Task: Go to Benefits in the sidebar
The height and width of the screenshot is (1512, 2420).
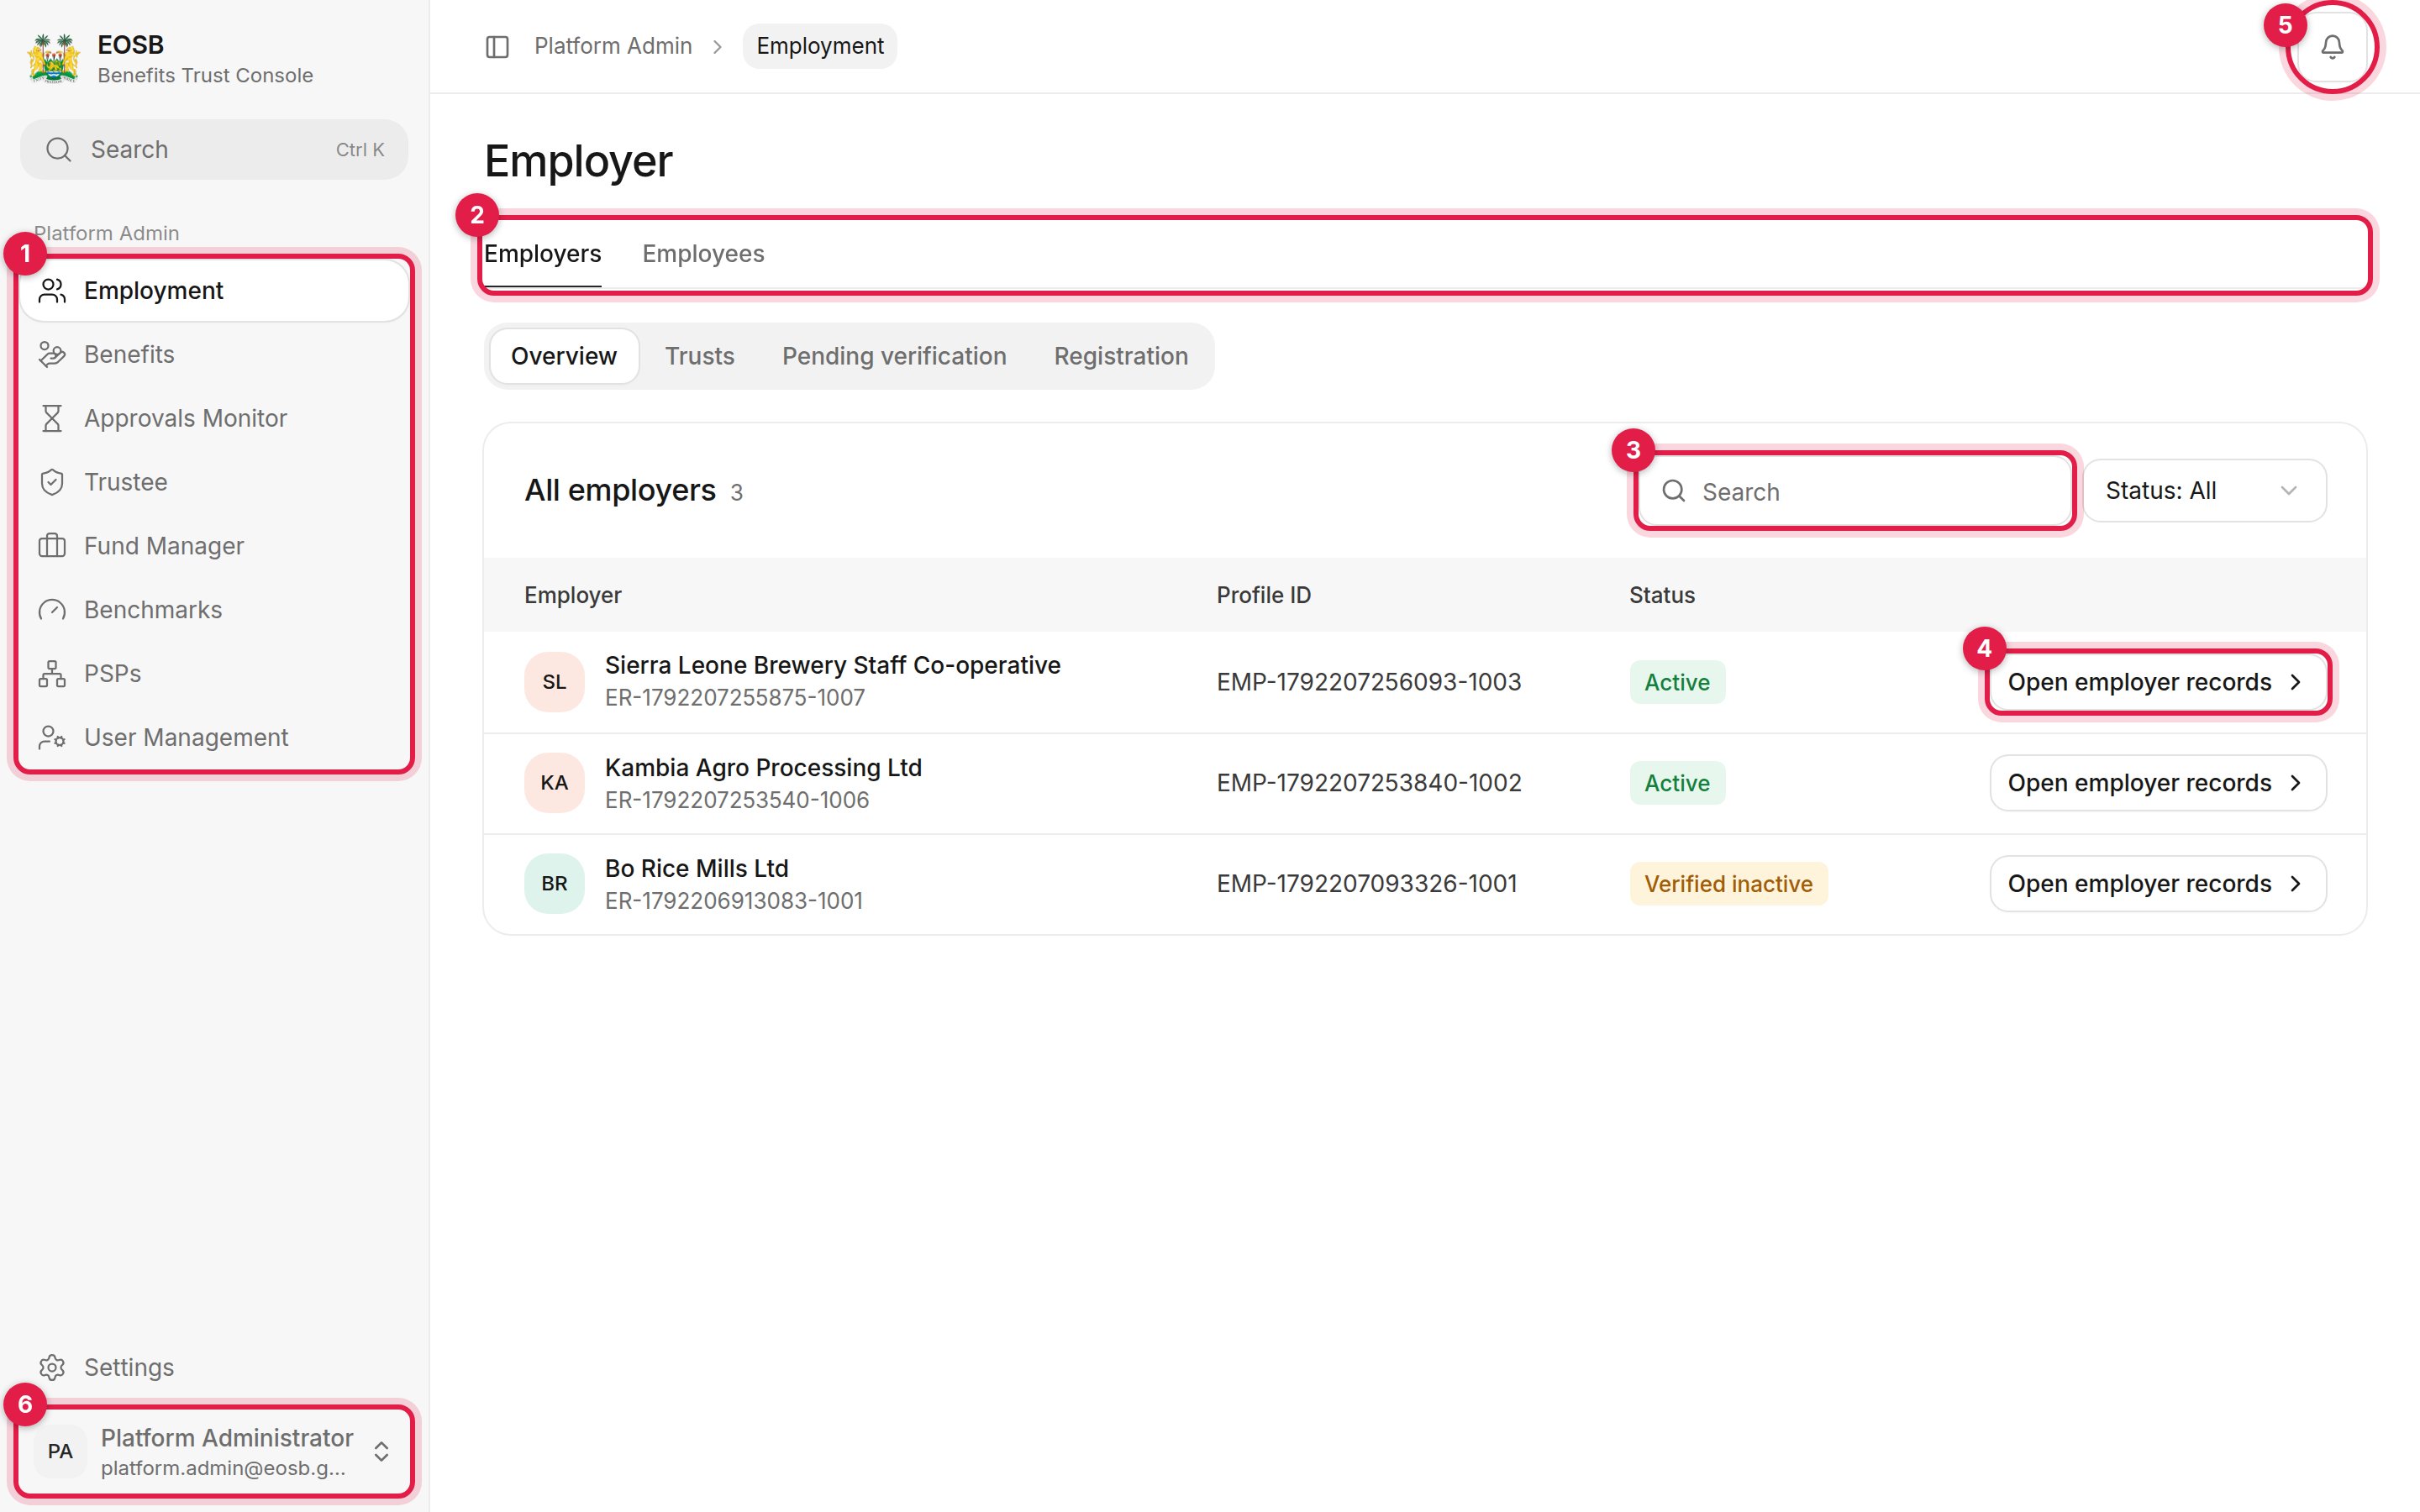Action: (x=214, y=355)
